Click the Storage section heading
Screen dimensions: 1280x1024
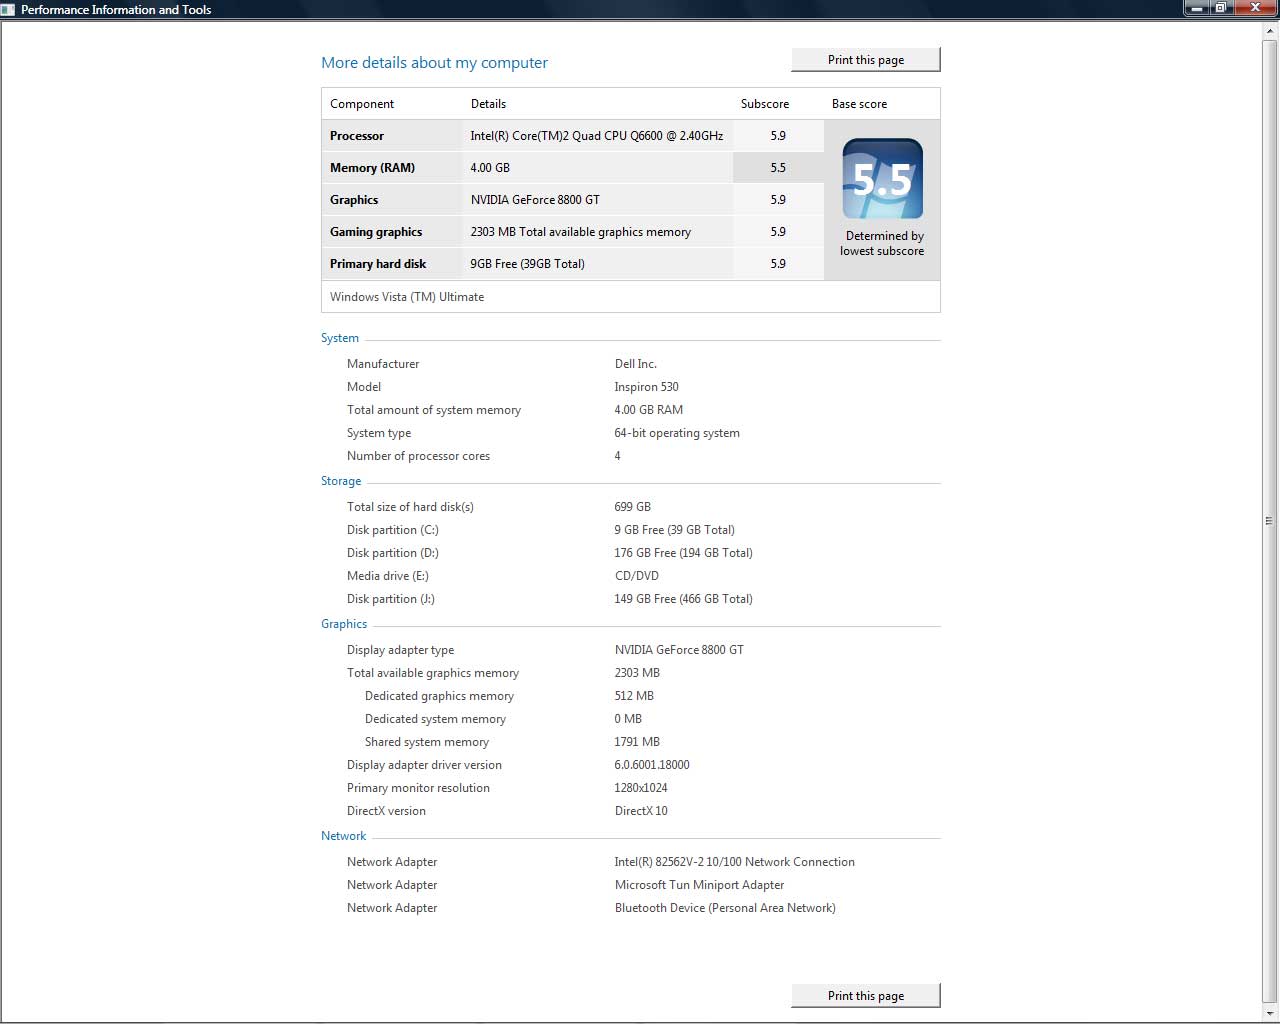[341, 481]
